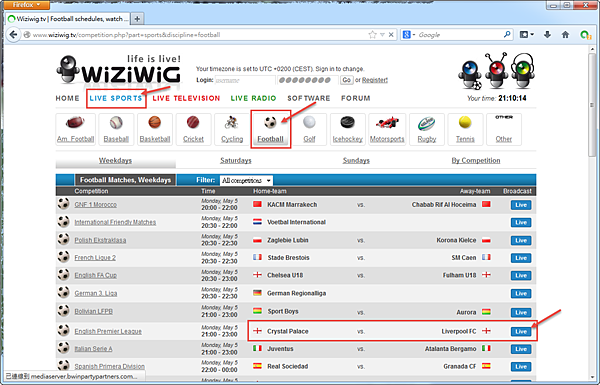600x385 pixels.
Task: Click the blue-eyed robot mascot
Action: [470, 75]
